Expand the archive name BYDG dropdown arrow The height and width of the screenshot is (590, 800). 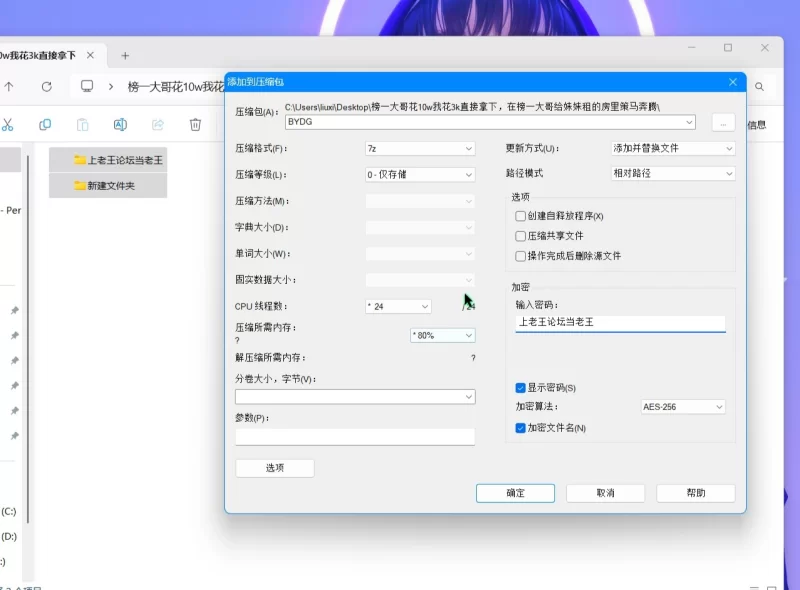point(689,122)
